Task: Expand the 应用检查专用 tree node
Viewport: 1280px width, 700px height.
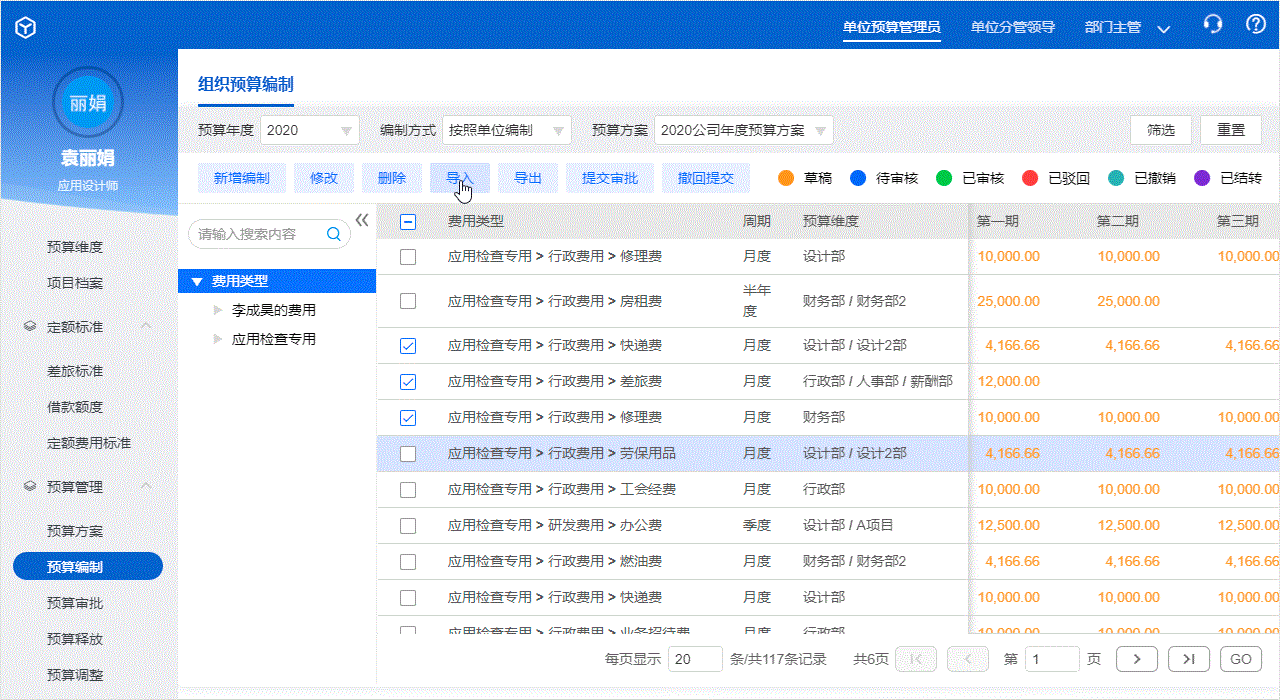Action: click(219, 339)
